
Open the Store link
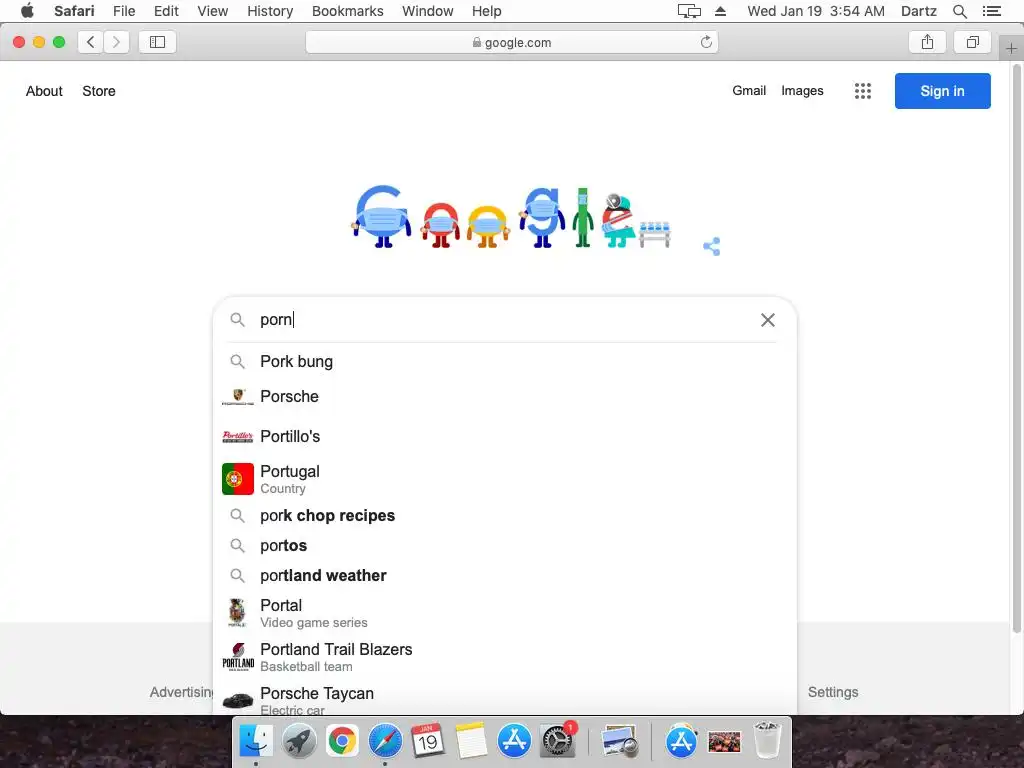99,91
